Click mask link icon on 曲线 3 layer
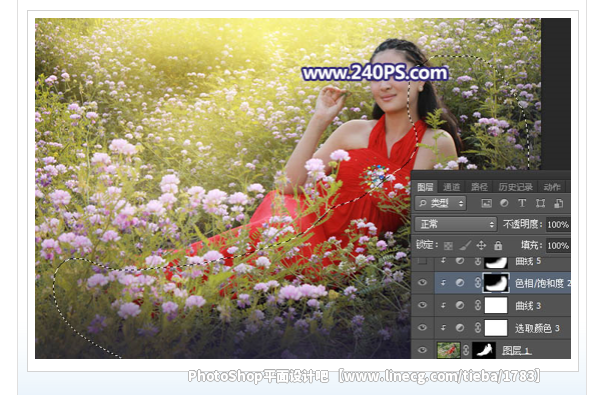The height and width of the screenshot is (395, 596). click(x=478, y=305)
